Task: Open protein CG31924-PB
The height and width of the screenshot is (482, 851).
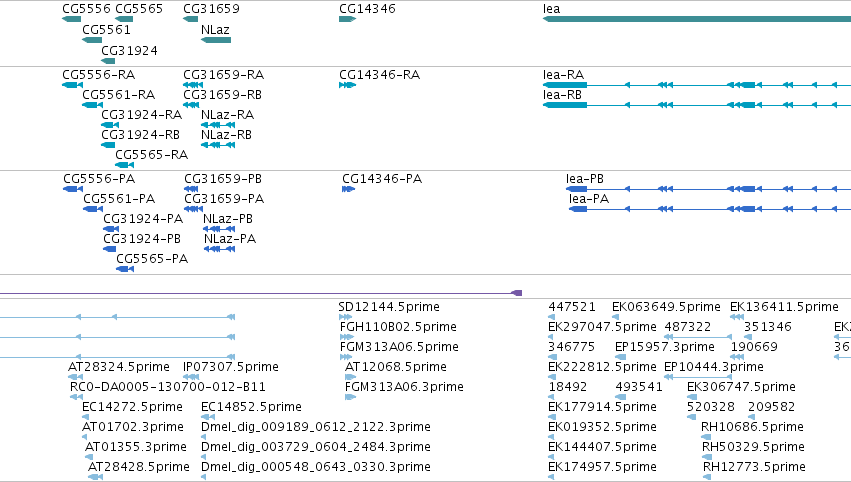Action: (x=142, y=239)
